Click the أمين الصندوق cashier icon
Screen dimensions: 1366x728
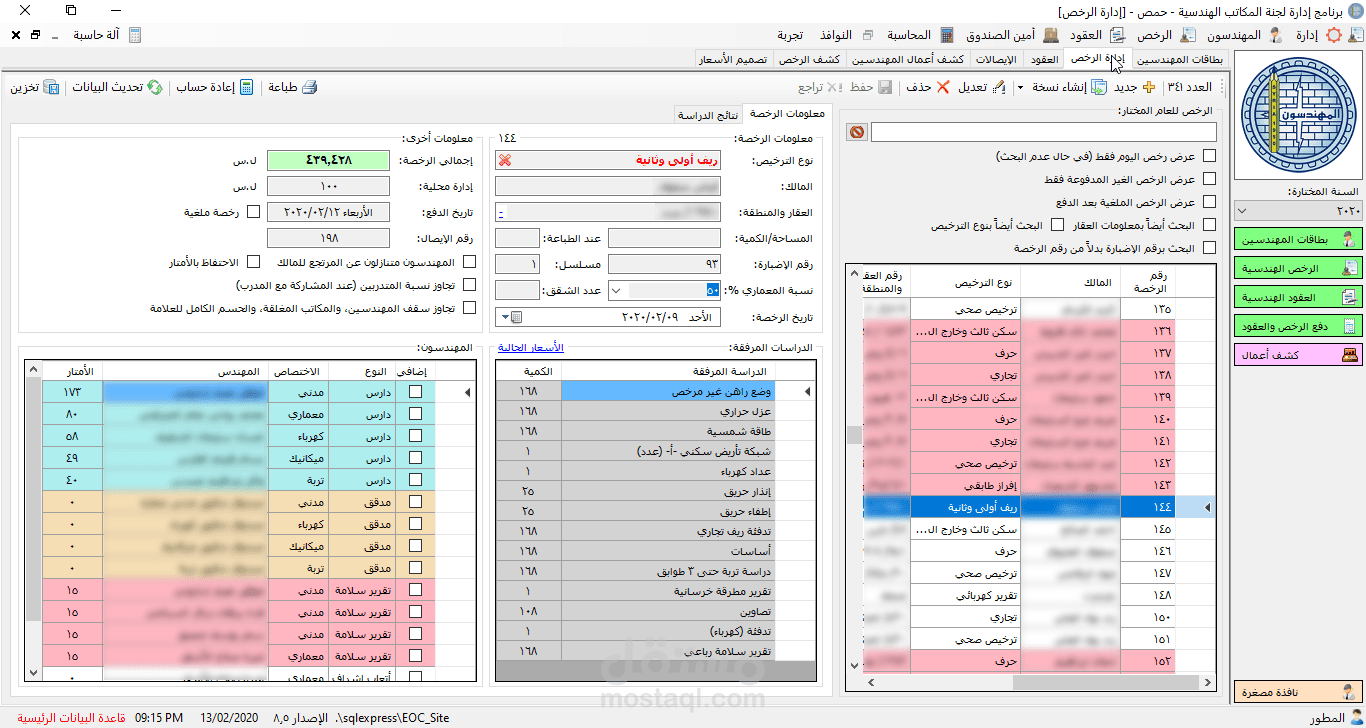[1051, 35]
